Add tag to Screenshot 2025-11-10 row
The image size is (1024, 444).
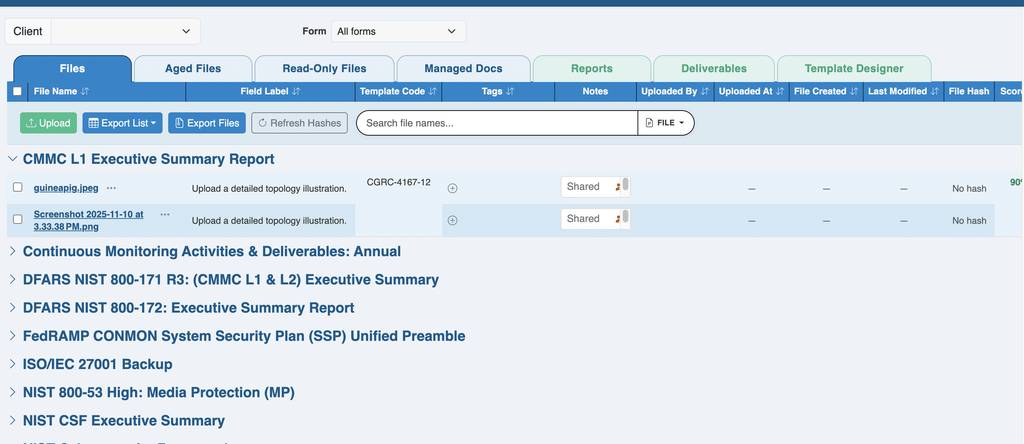point(452,221)
